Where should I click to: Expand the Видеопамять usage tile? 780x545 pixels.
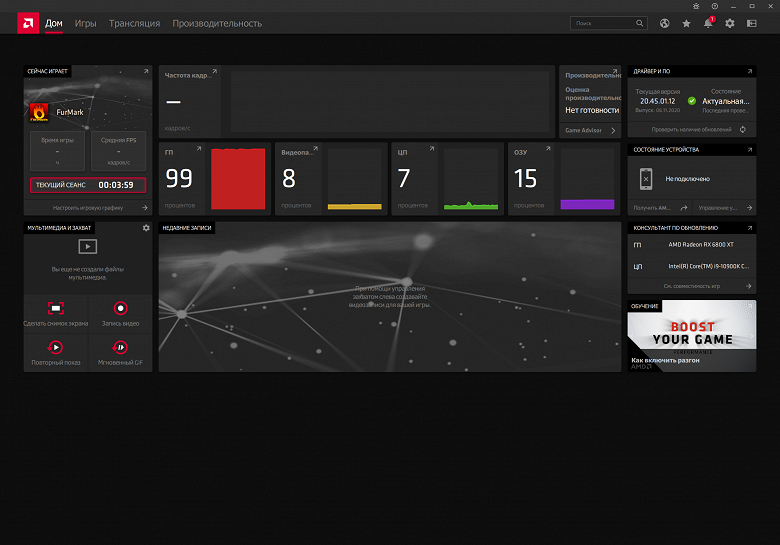tap(315, 149)
